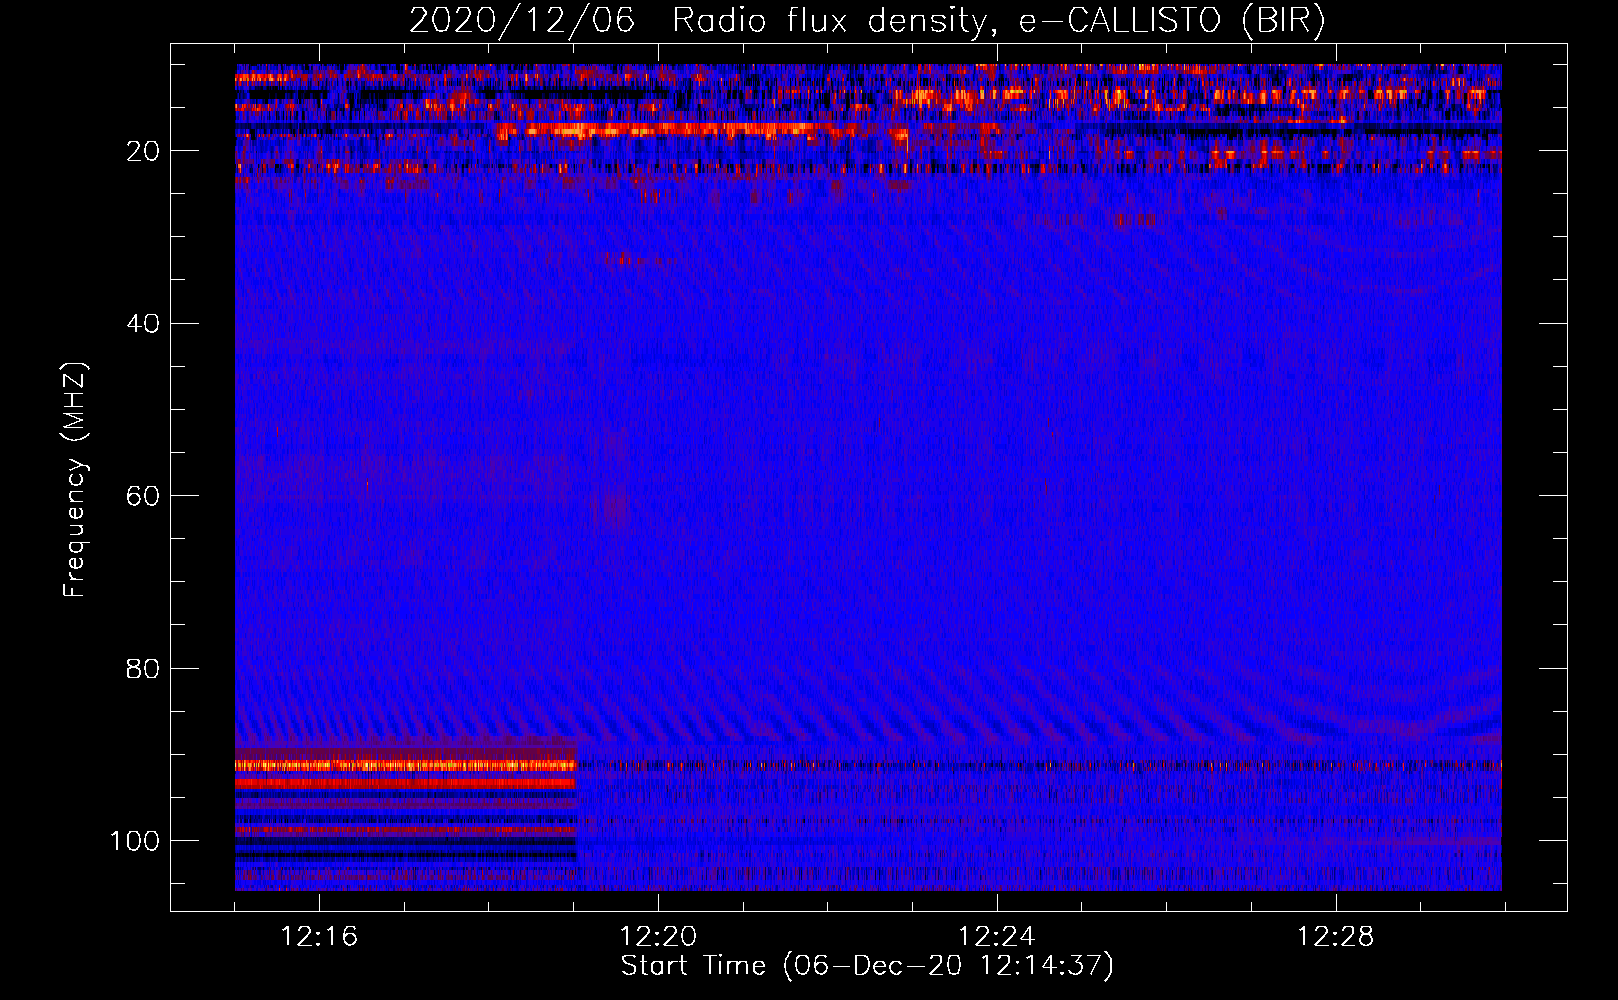Click the 'Frequency (MHZ)' axis label
The width and height of the screenshot is (1618, 1000).
click(75, 480)
